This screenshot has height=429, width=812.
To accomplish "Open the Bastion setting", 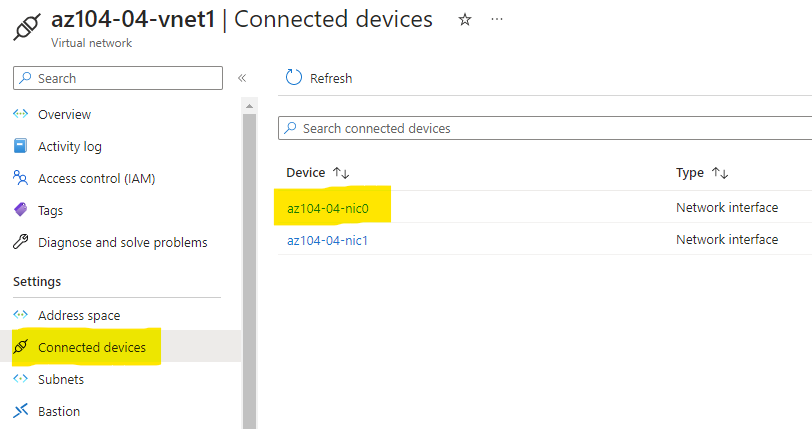I will (59, 411).
